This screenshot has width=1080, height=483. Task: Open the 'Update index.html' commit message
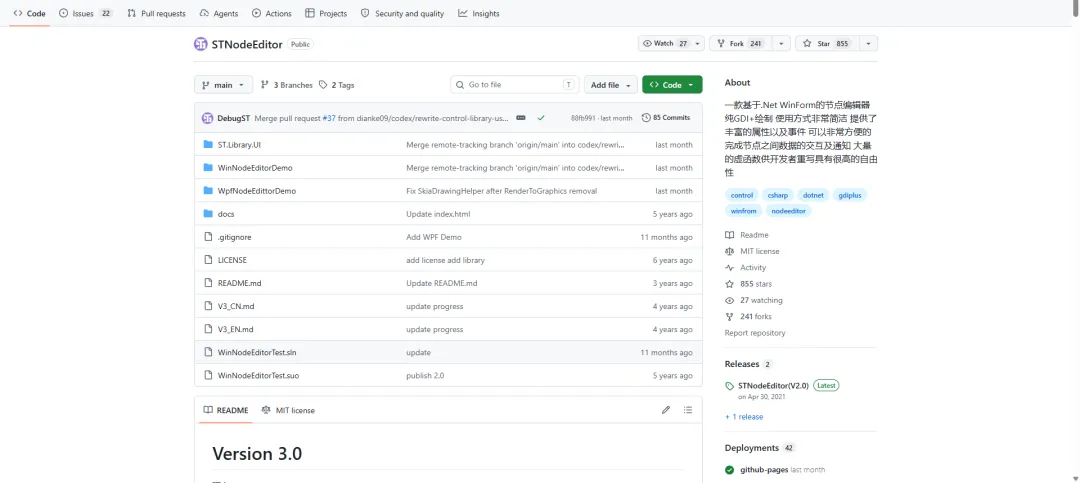tap(438, 214)
